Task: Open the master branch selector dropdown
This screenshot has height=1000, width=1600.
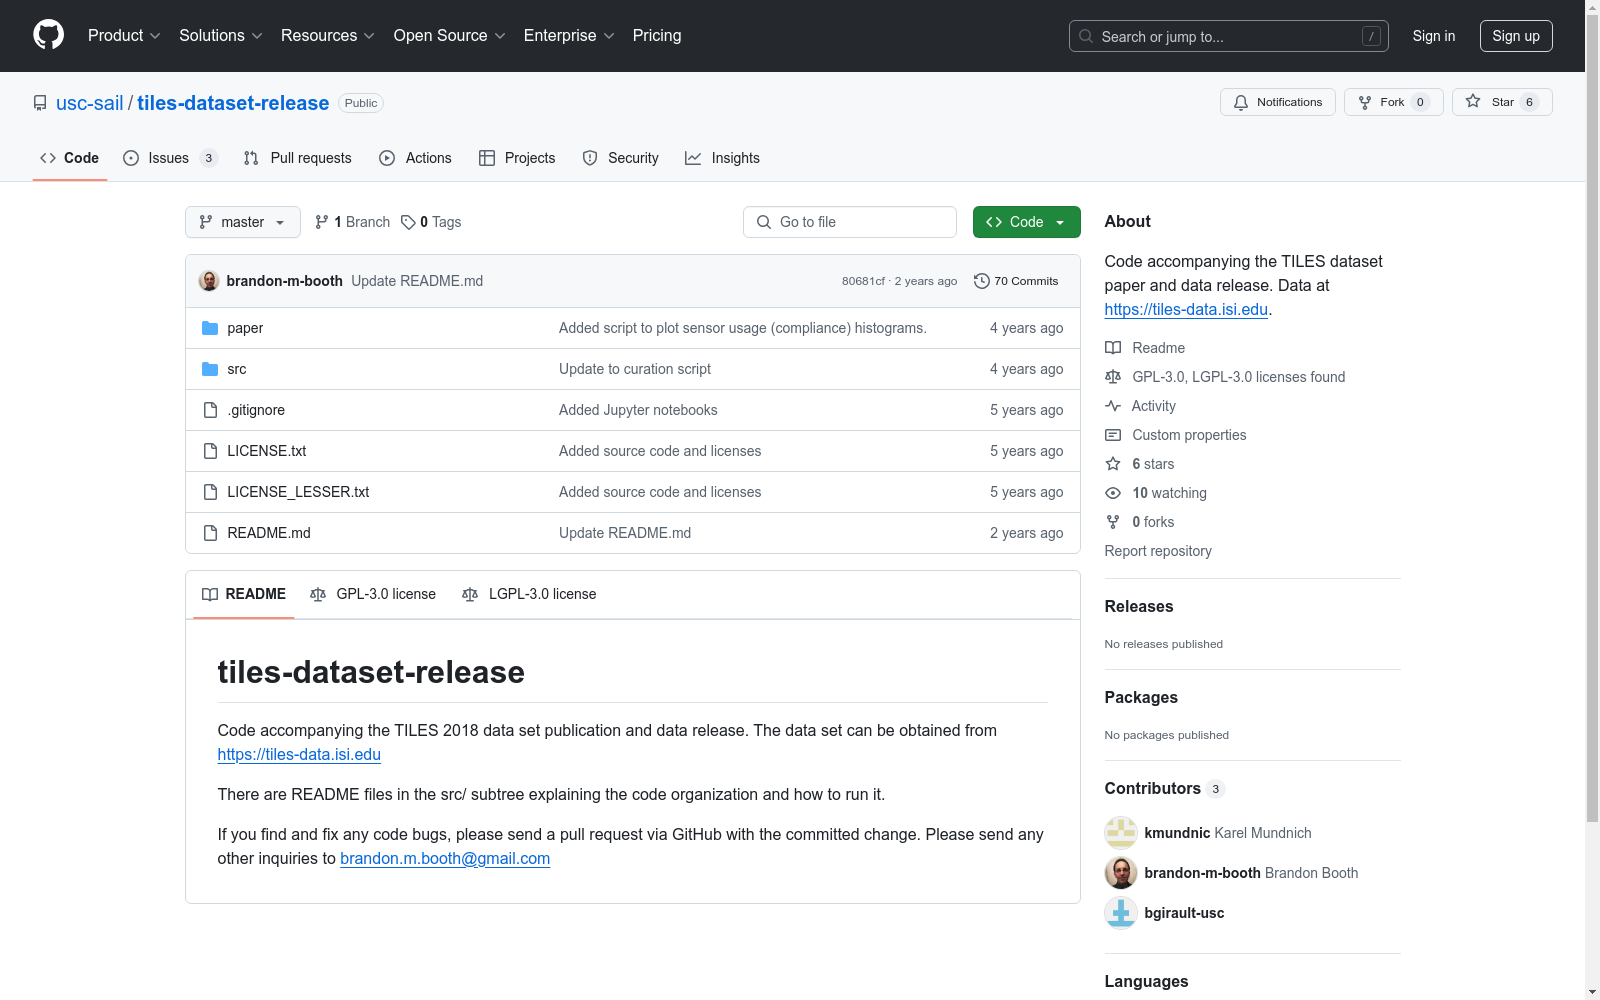Action: click(x=243, y=222)
